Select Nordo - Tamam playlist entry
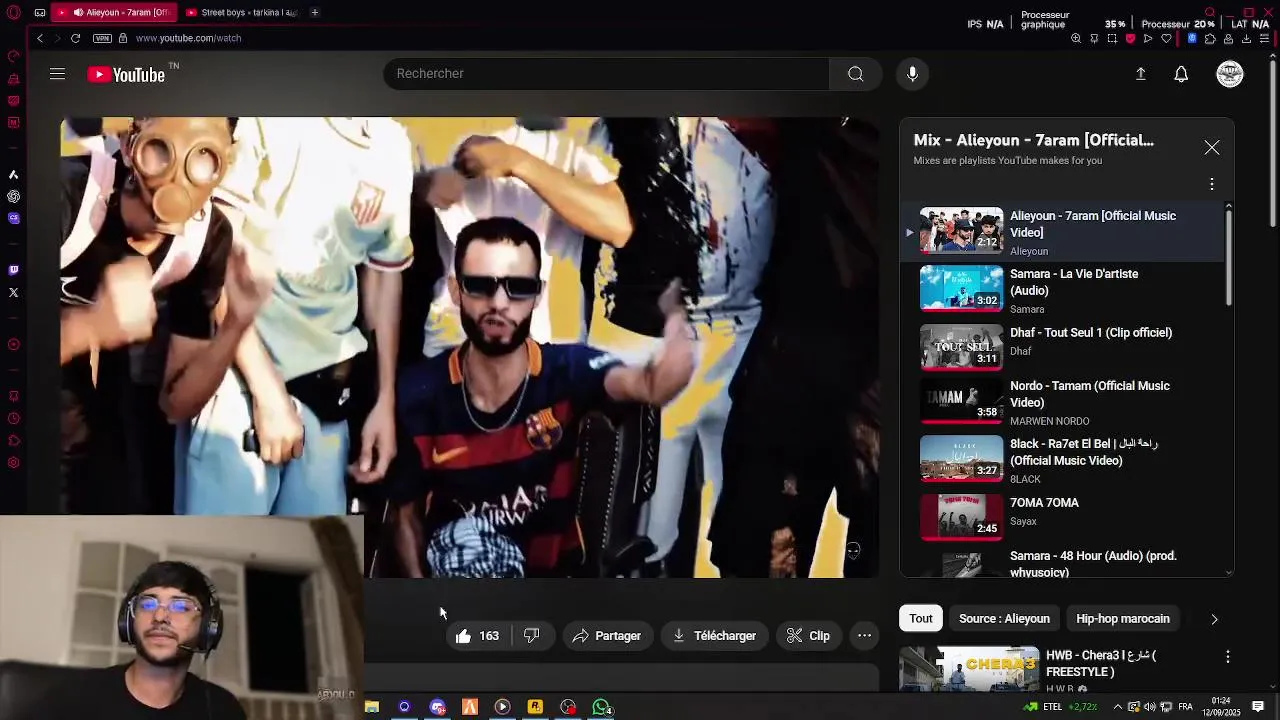 coord(1062,402)
